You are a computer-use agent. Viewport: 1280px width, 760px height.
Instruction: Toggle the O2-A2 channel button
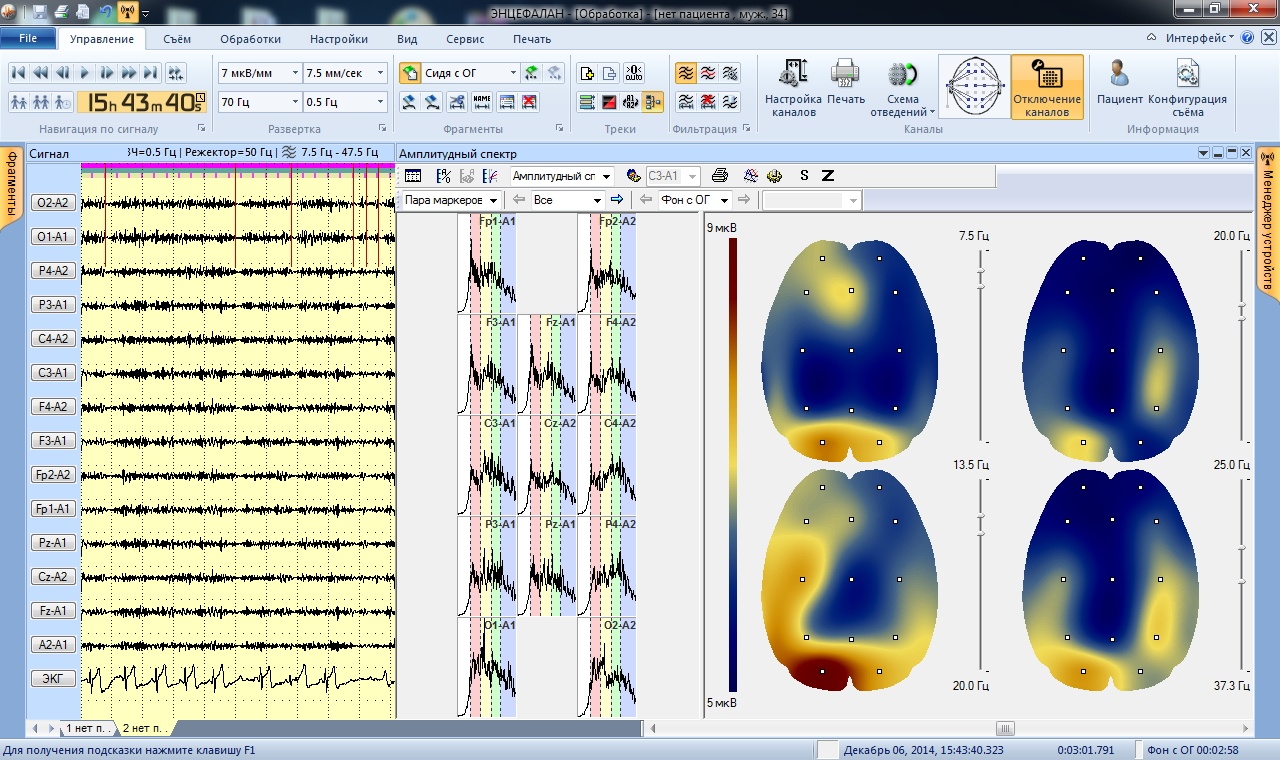[x=53, y=203]
